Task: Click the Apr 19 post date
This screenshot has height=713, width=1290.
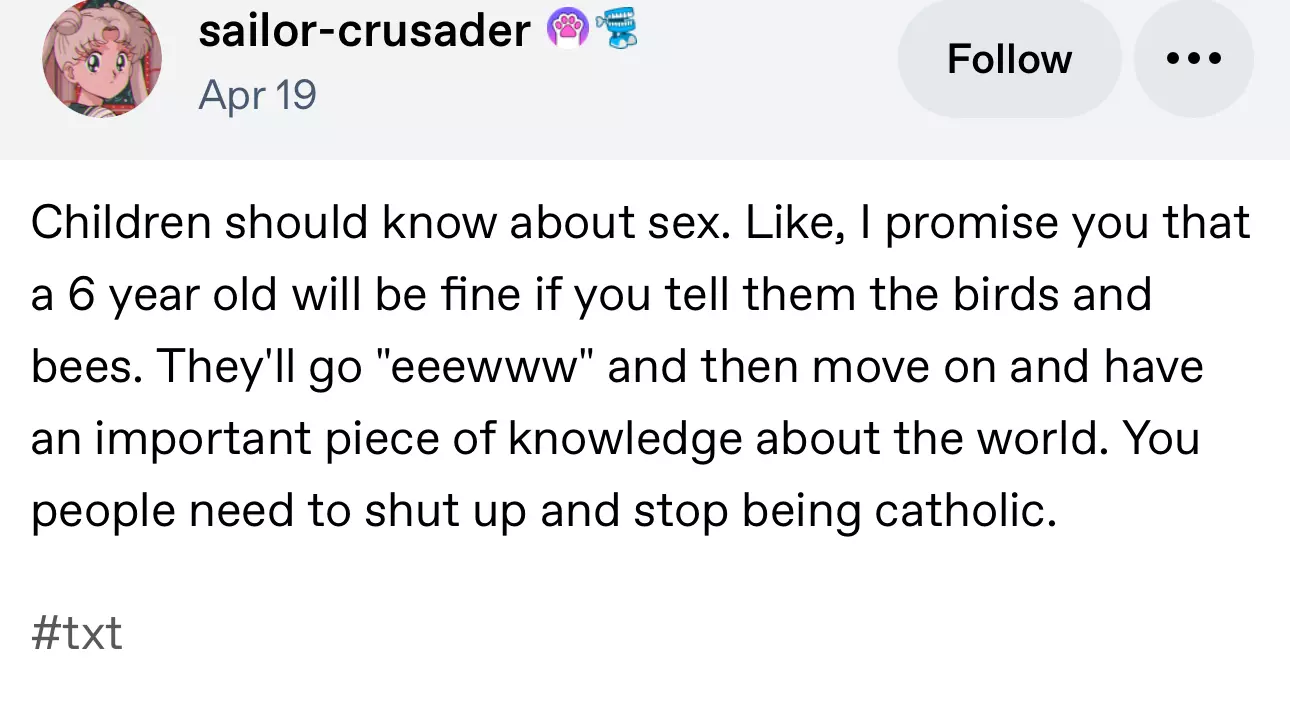Action: tap(257, 95)
